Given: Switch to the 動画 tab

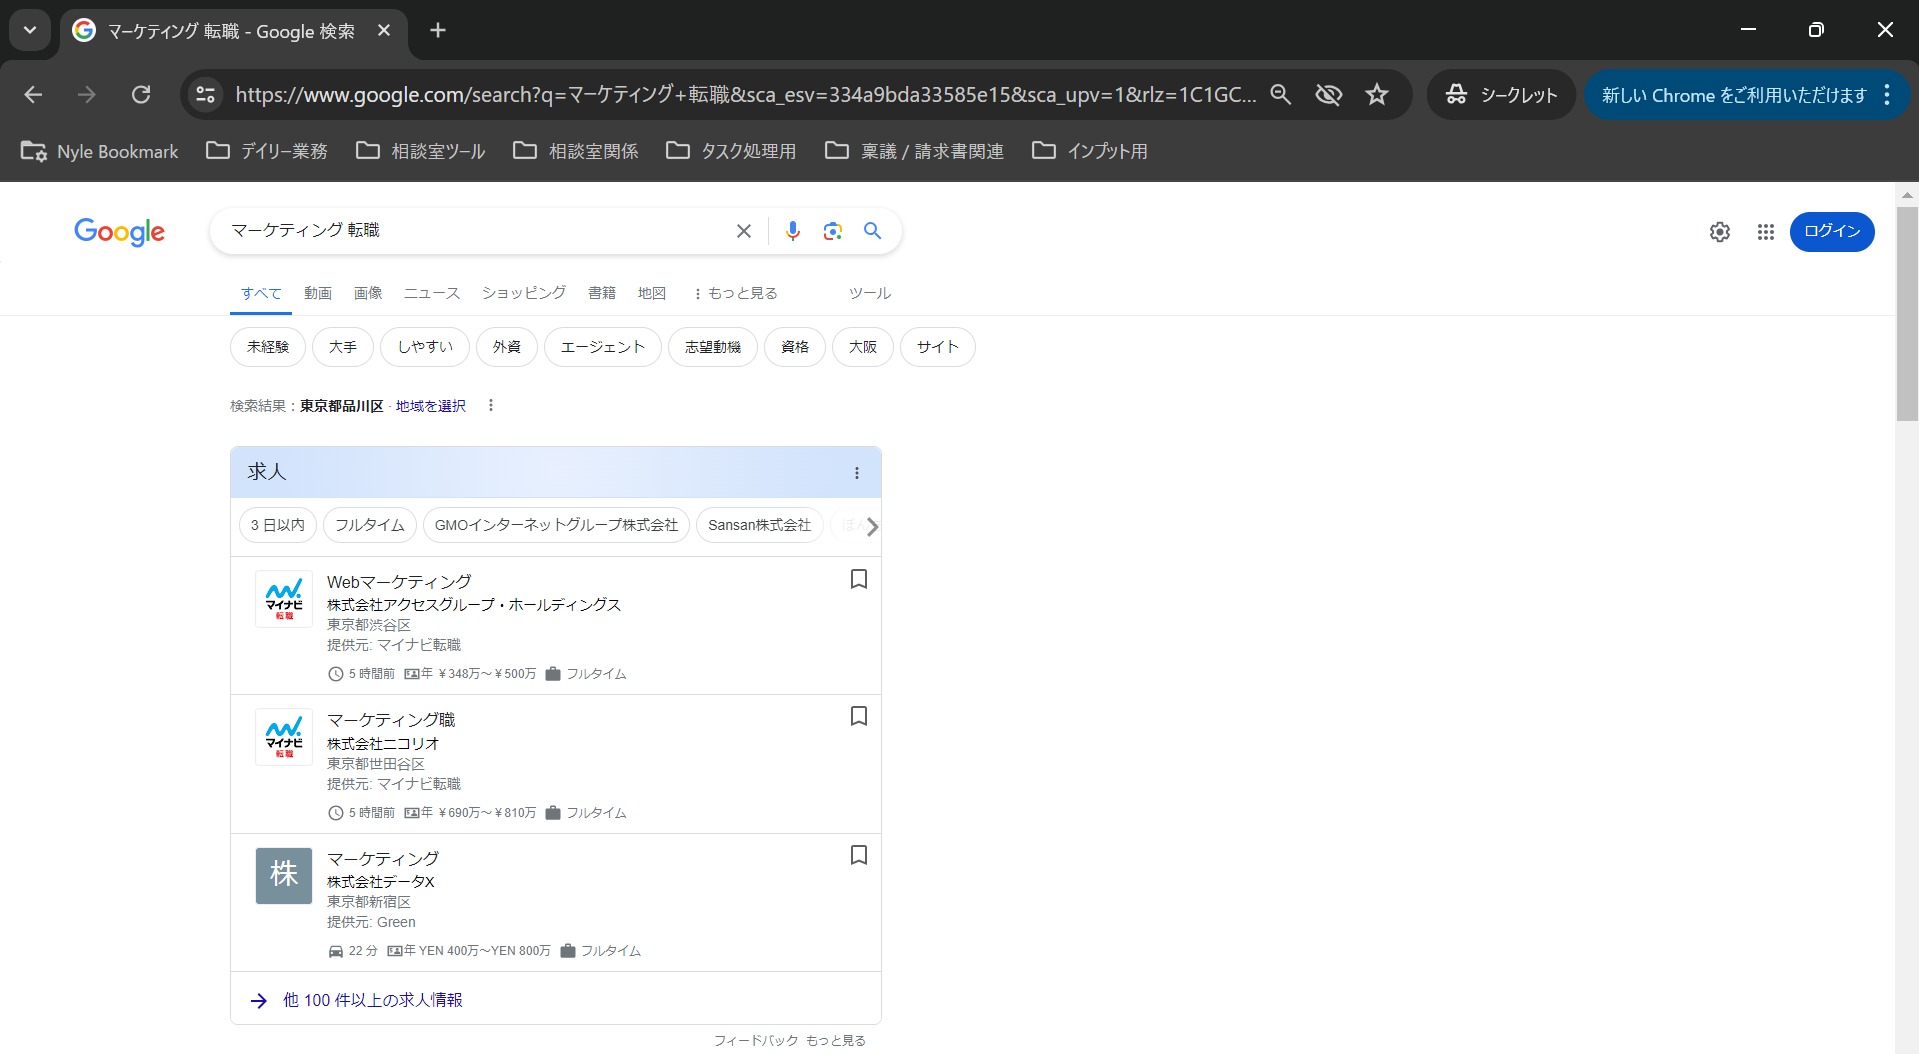Looking at the screenshot, I should click(318, 293).
